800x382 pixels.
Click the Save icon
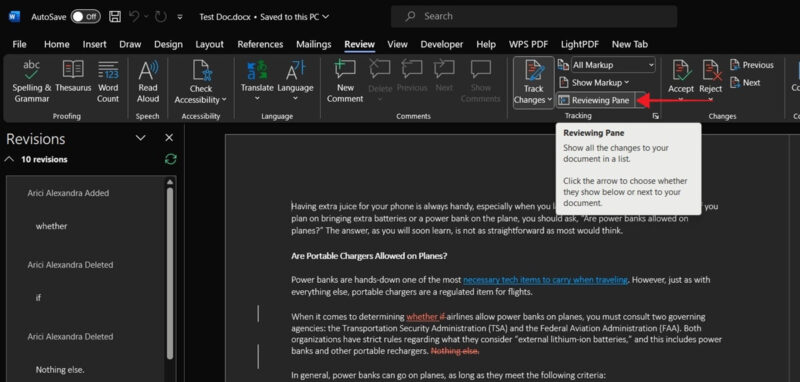(x=115, y=17)
